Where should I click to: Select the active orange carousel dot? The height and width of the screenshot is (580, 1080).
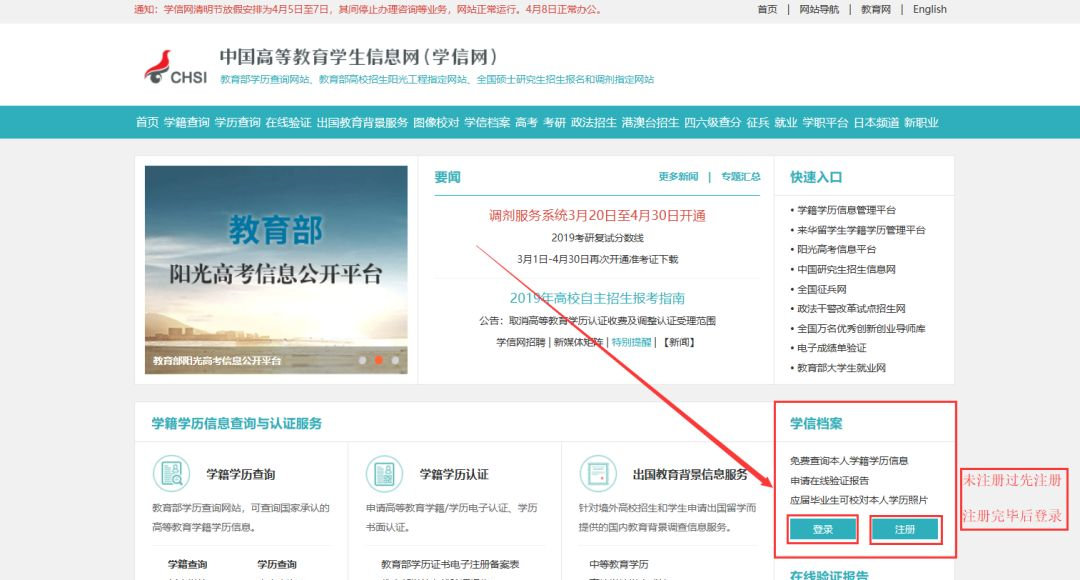pyautogui.click(x=379, y=360)
